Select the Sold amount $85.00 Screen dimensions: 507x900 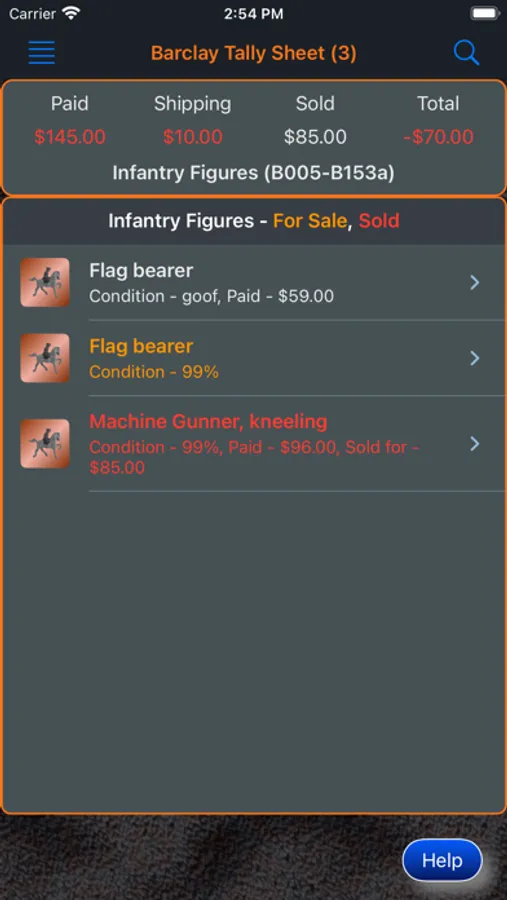315,137
